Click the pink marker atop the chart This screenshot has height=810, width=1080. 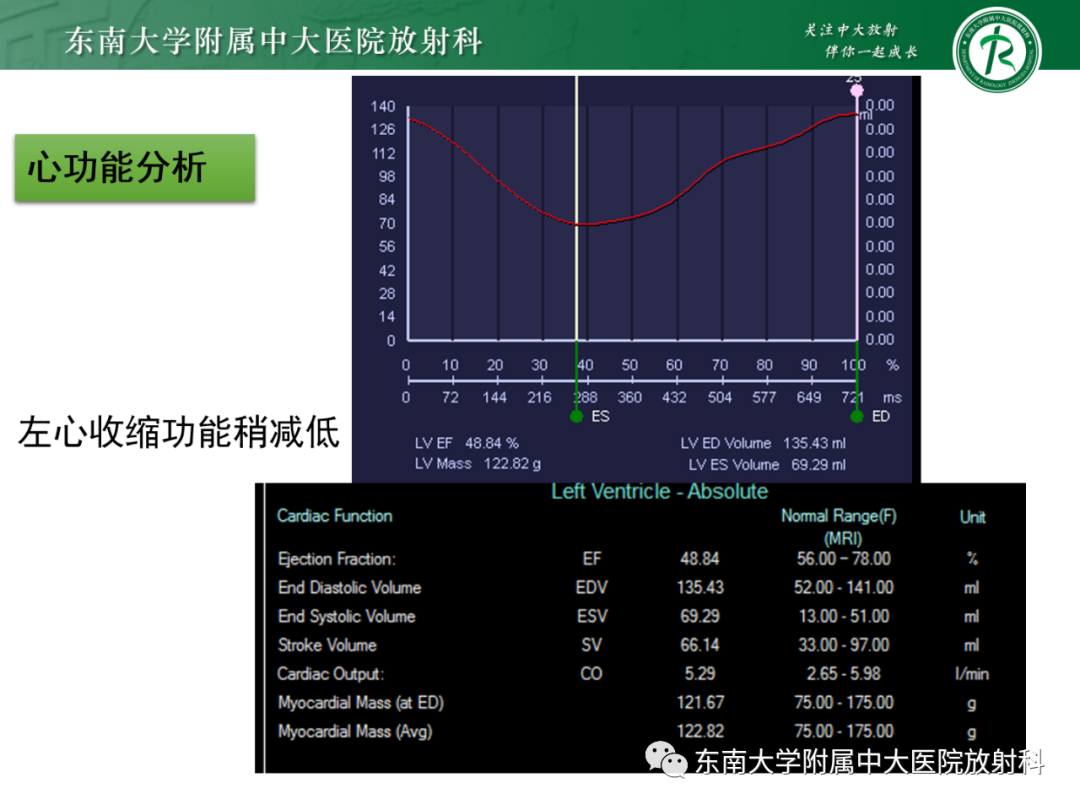pos(856,90)
